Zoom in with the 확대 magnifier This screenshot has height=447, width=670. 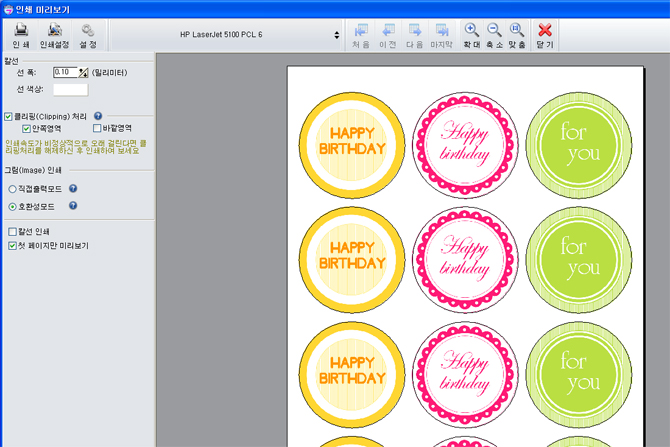coord(472,30)
